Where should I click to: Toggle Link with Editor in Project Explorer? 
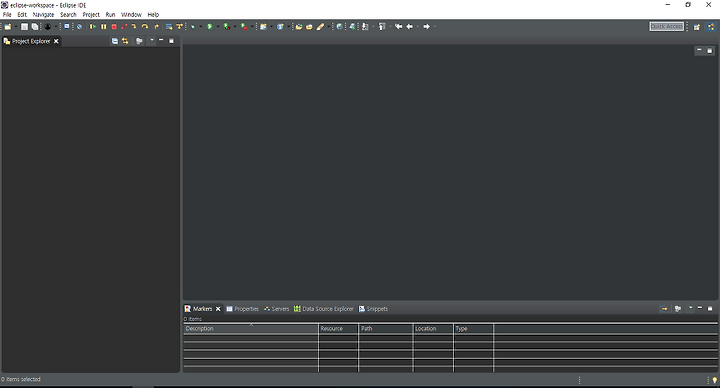pyautogui.click(x=125, y=41)
